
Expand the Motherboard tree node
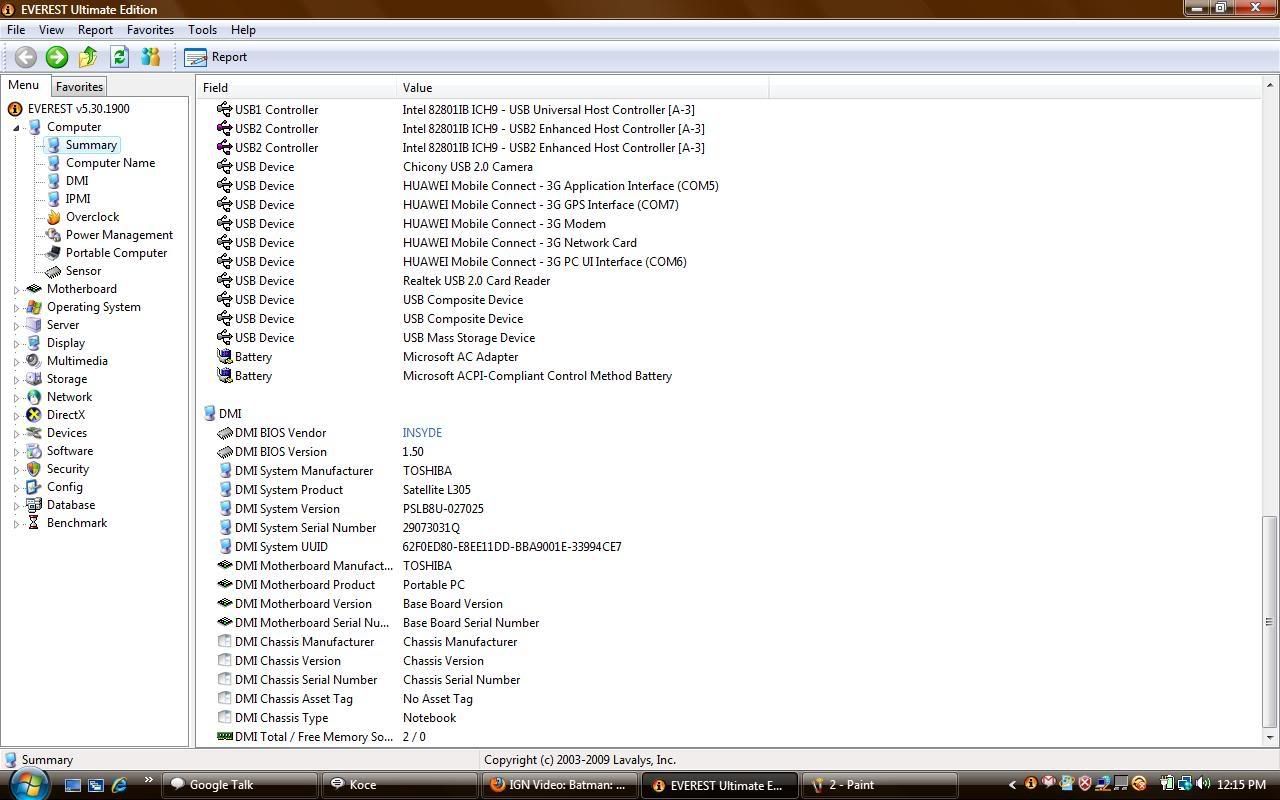pyautogui.click(x=16, y=289)
